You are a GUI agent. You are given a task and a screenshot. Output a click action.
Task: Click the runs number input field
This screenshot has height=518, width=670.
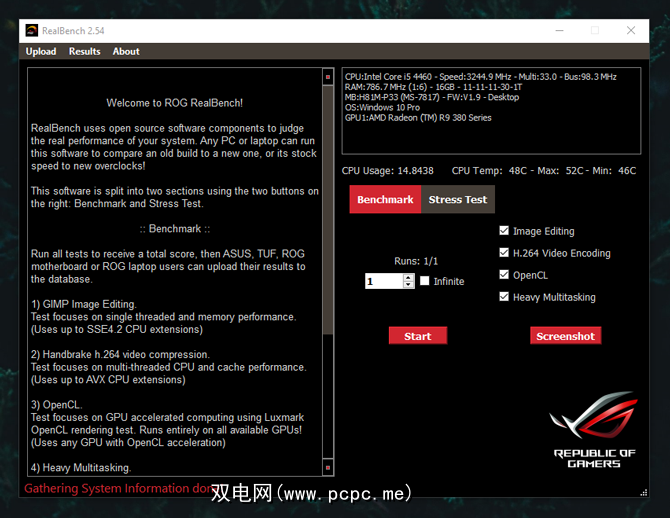coord(384,281)
